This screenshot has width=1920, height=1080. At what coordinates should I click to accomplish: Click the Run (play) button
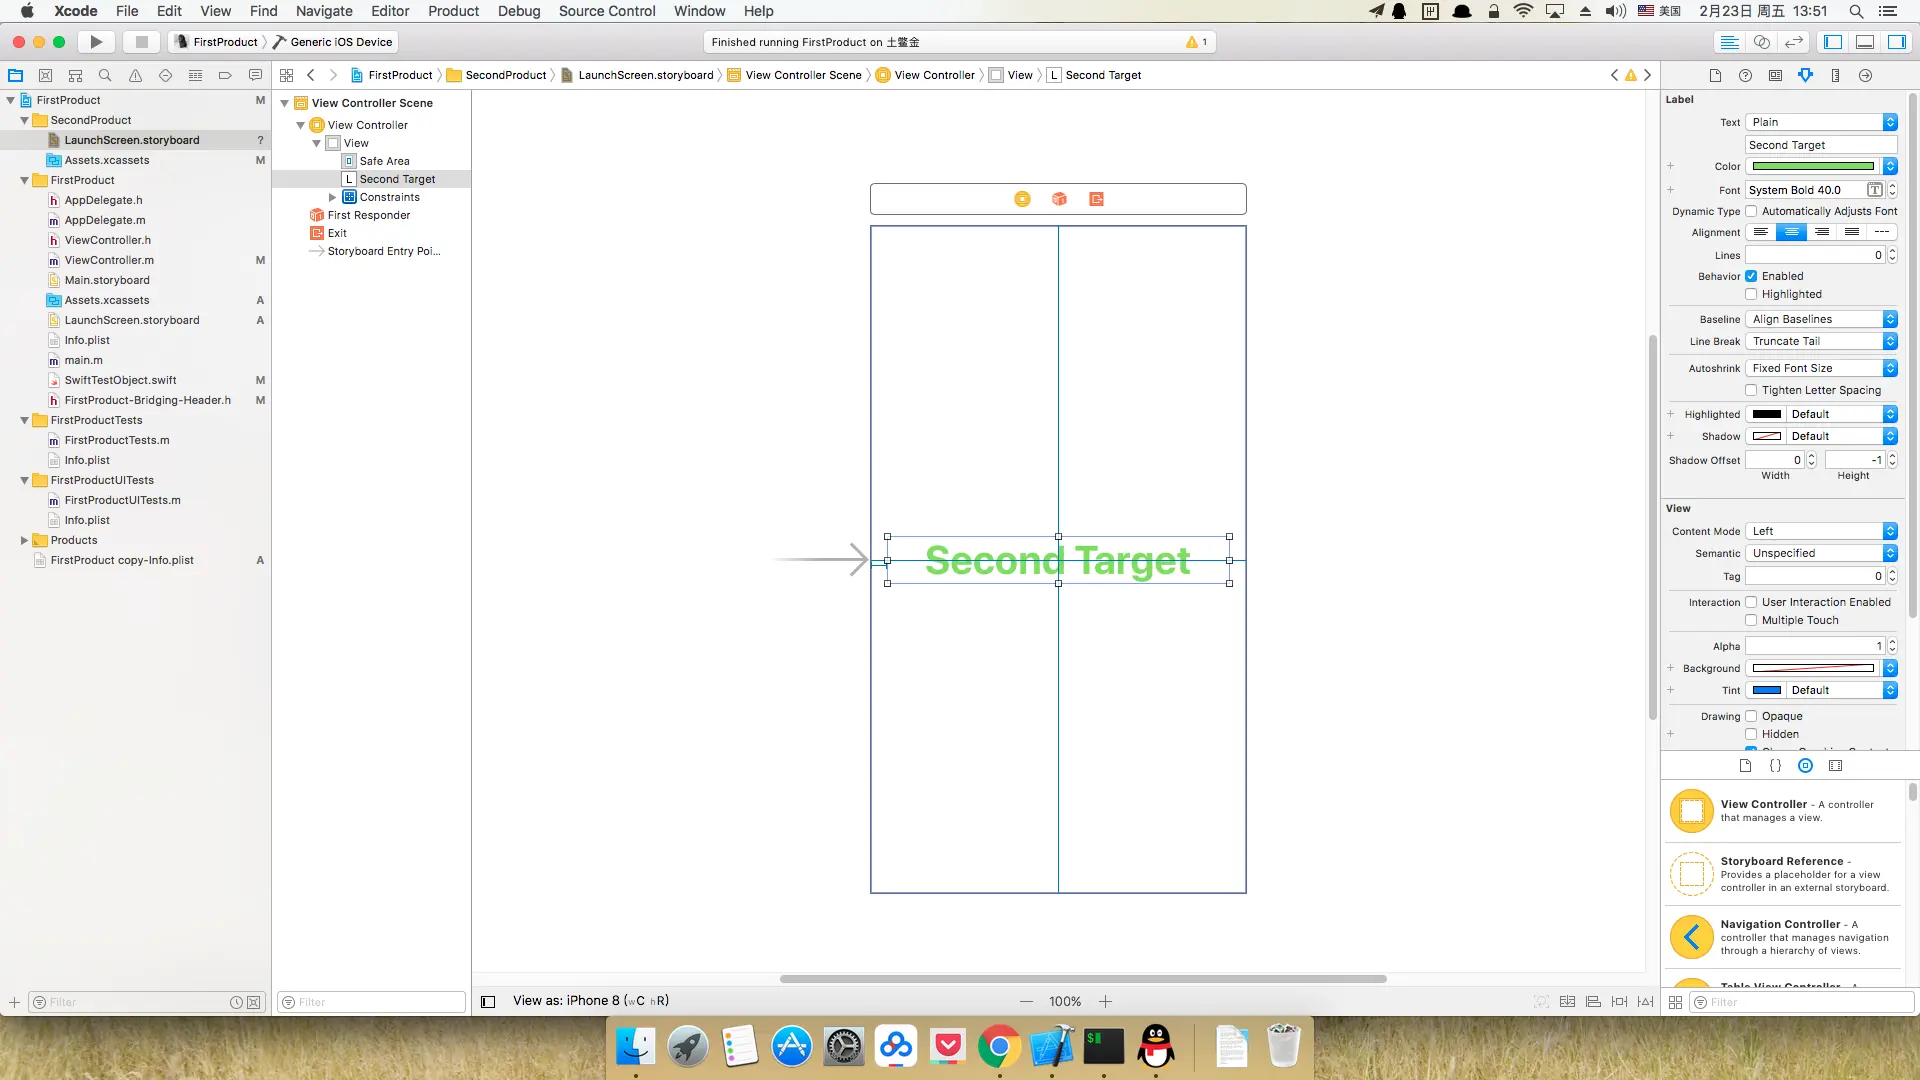click(96, 42)
